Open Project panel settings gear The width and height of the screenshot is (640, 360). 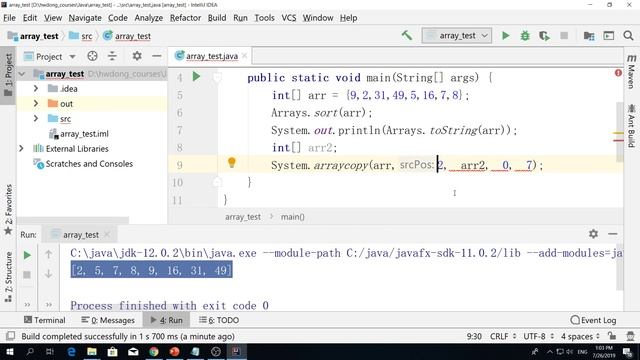[x=137, y=56]
